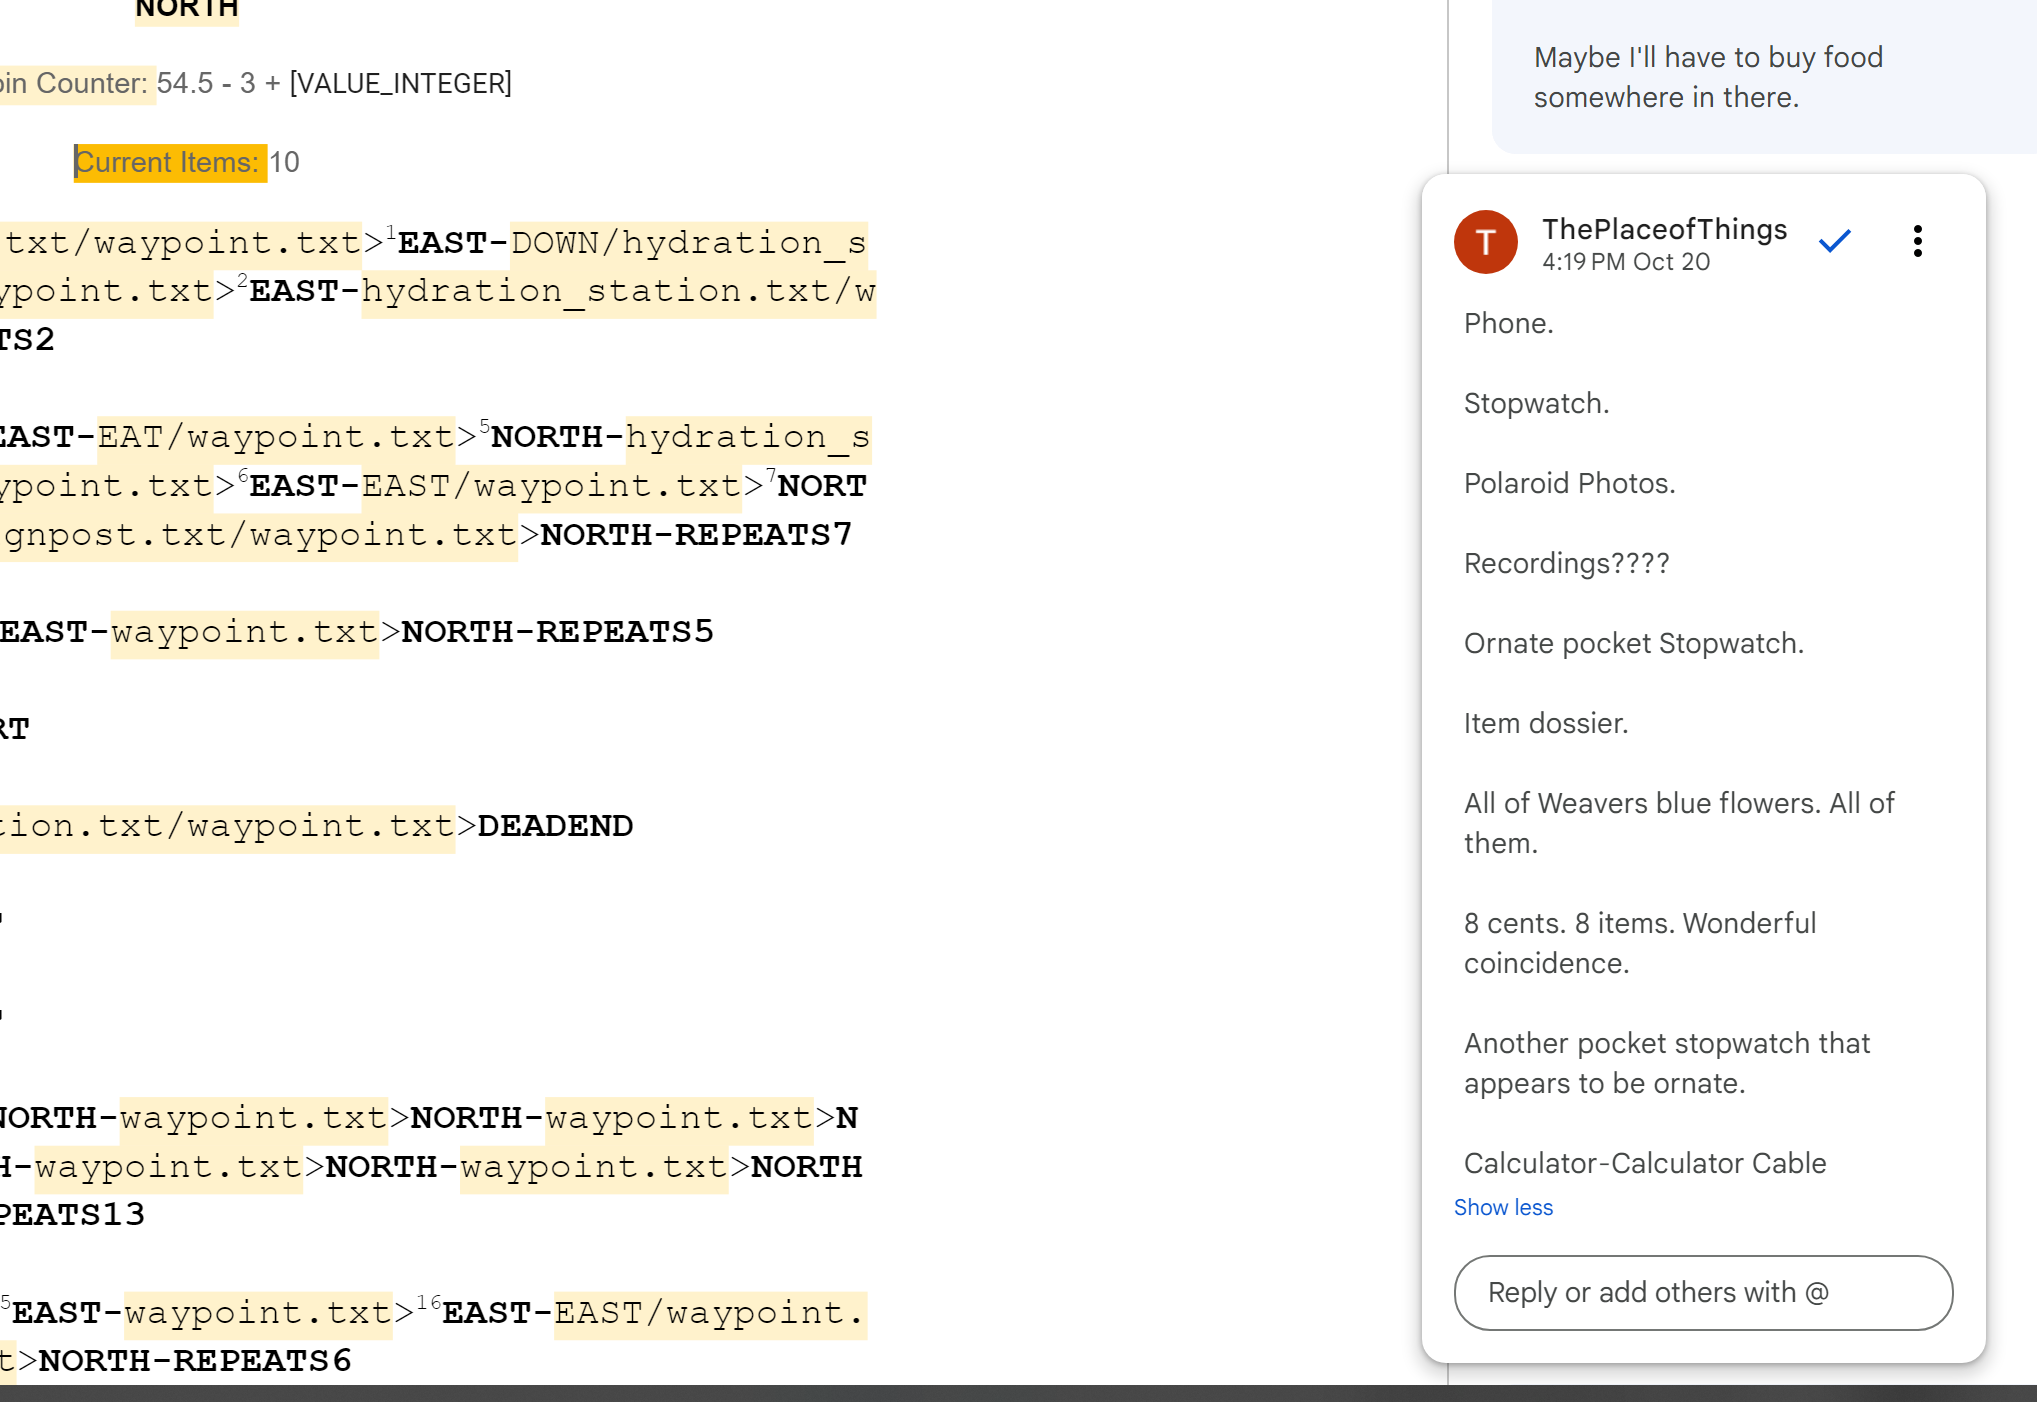Click the Reply or add others field
The image size is (2037, 1402).
[1702, 1292]
